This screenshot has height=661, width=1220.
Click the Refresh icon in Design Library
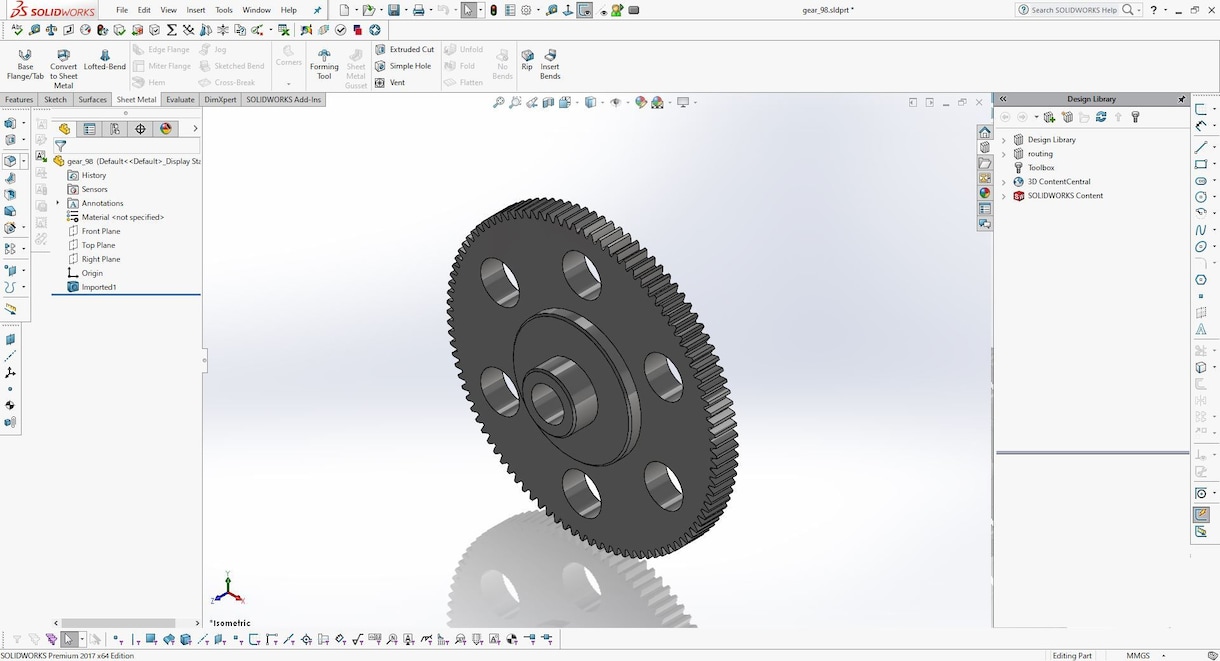click(x=1101, y=117)
